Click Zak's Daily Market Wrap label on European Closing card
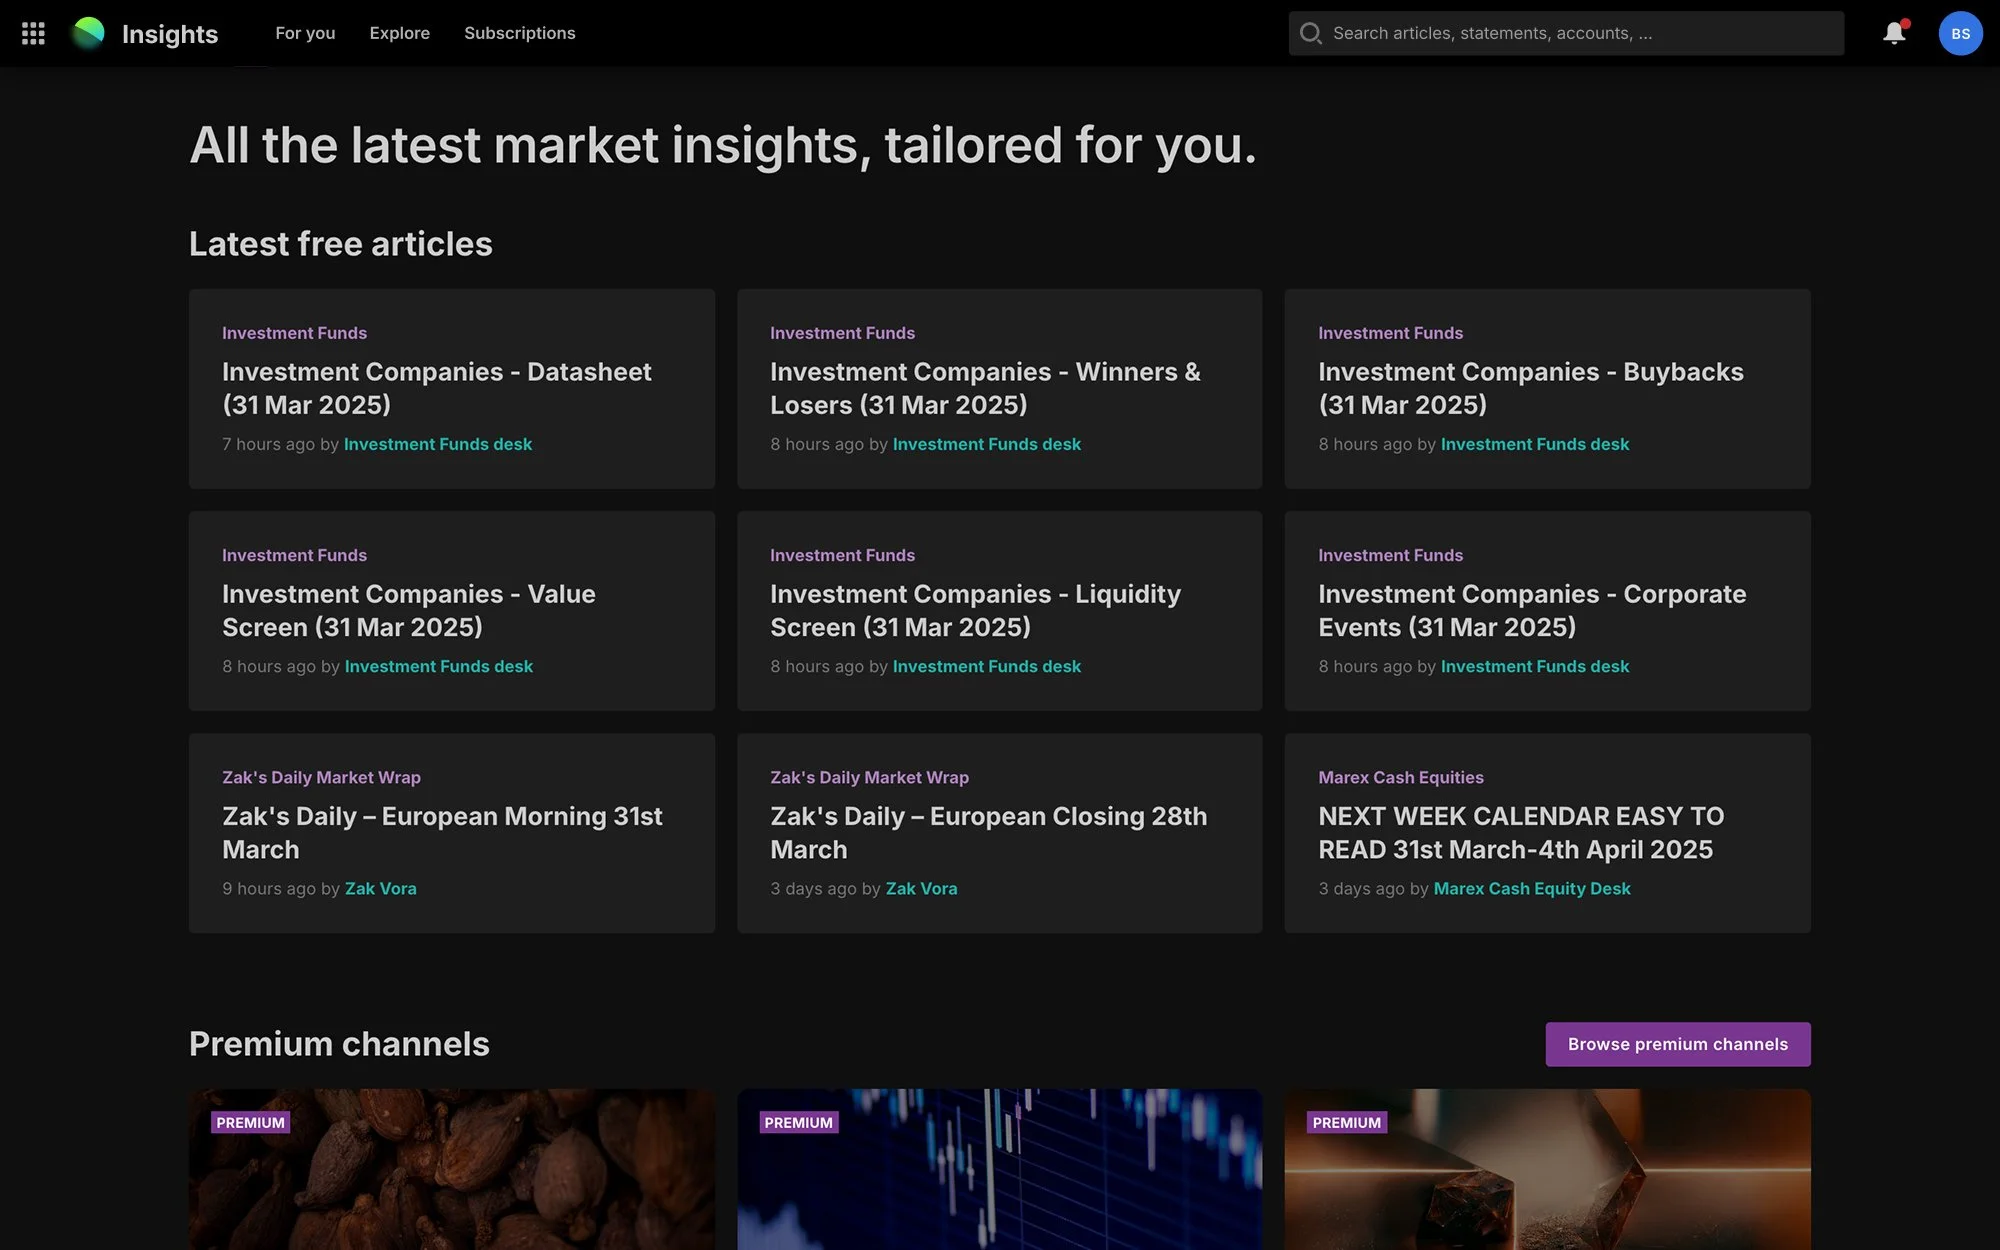This screenshot has height=1250, width=2000. 869,777
